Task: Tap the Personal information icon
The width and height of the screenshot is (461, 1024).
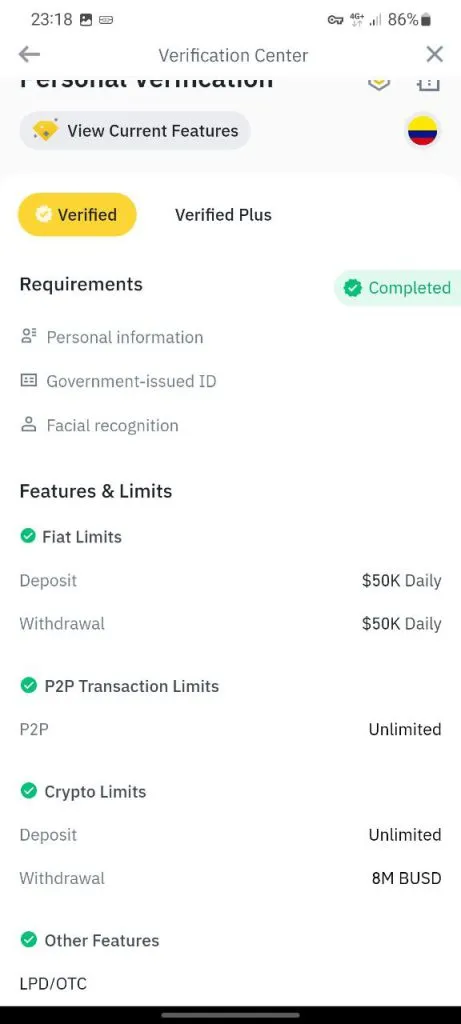Action: (29, 336)
